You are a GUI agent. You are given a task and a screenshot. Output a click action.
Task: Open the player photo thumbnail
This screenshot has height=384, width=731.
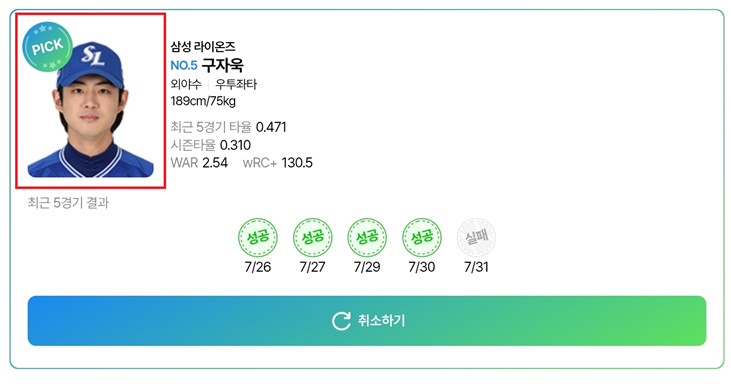pos(90,101)
